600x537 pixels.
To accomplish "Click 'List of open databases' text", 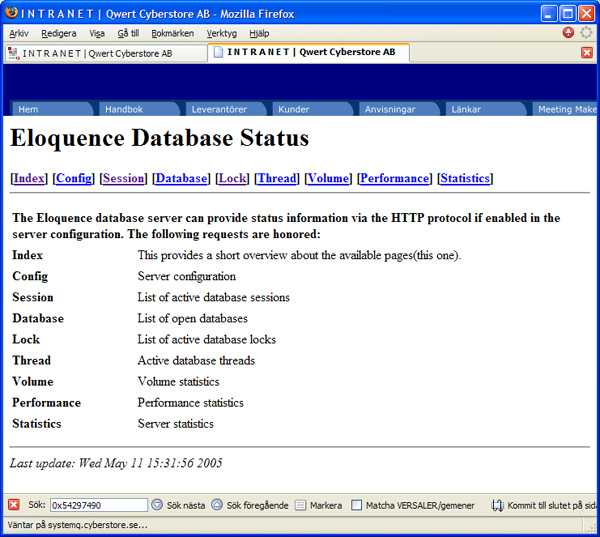I will click(192, 318).
